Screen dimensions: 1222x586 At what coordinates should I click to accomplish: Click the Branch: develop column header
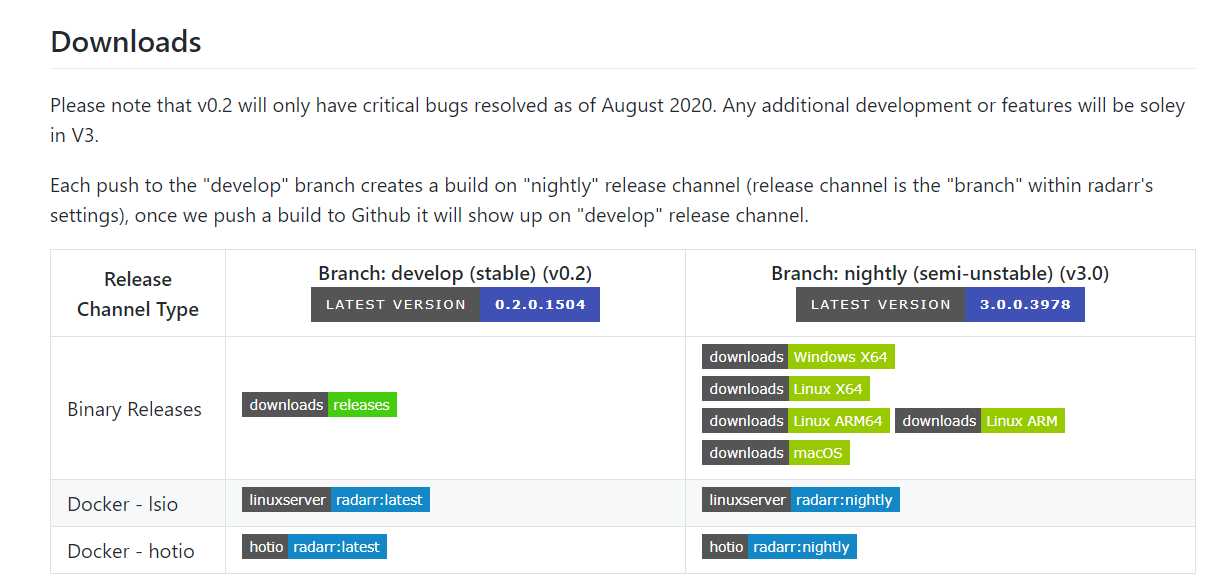coord(455,271)
